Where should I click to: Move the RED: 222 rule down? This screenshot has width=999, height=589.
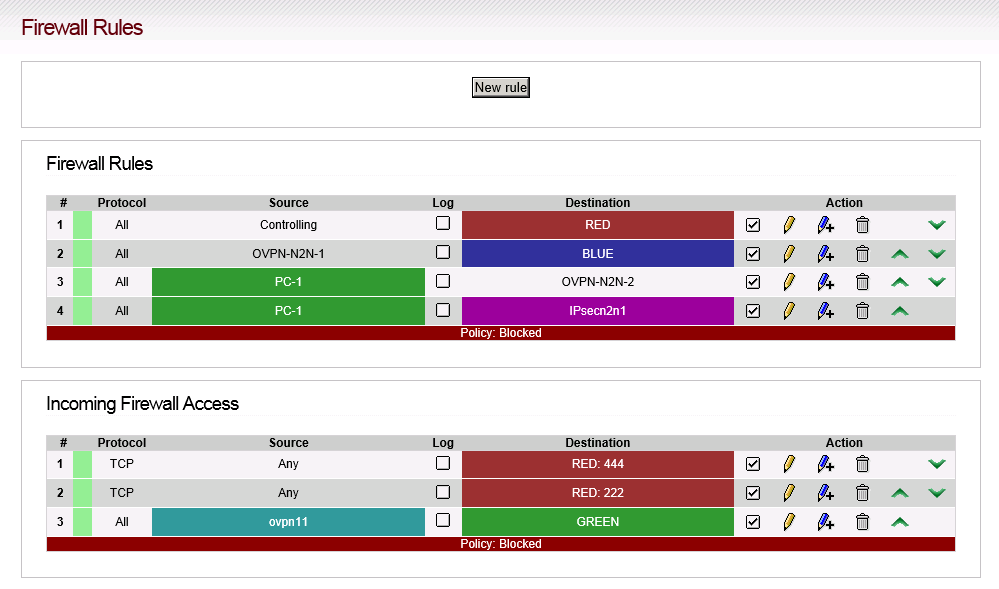(x=937, y=493)
